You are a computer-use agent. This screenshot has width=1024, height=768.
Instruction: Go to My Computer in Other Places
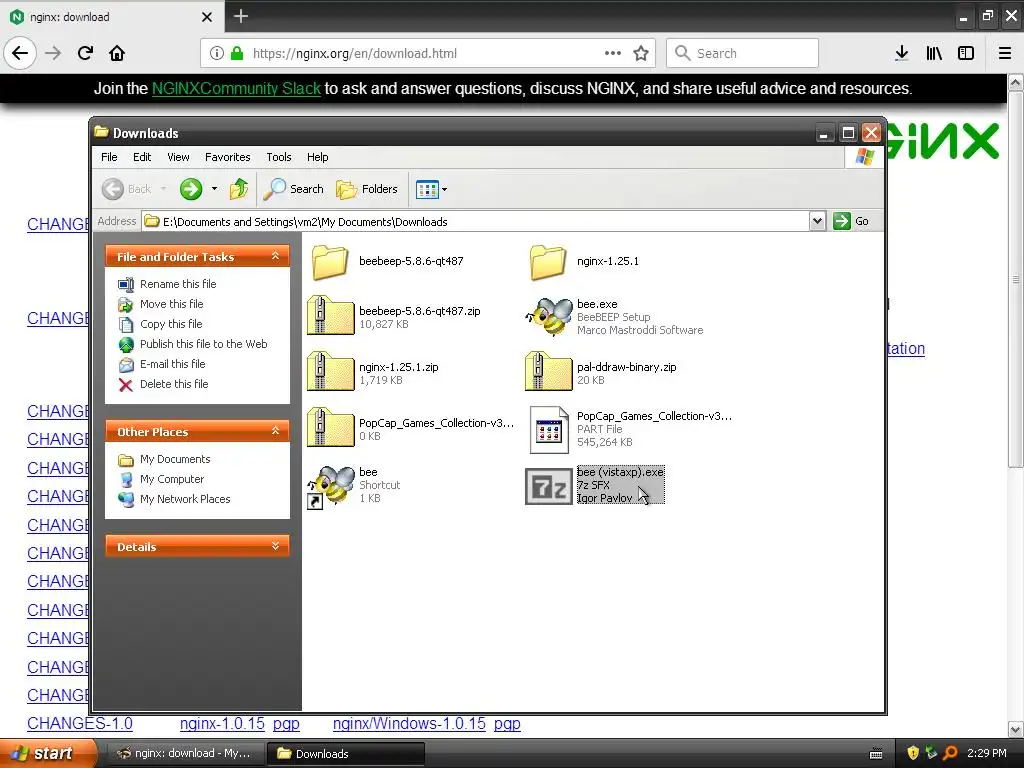tap(172, 479)
